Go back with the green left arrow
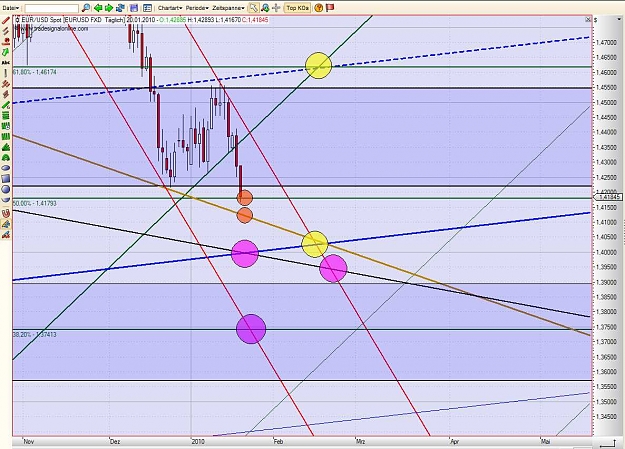Screen dimensions: 625x449 tap(98, 8)
